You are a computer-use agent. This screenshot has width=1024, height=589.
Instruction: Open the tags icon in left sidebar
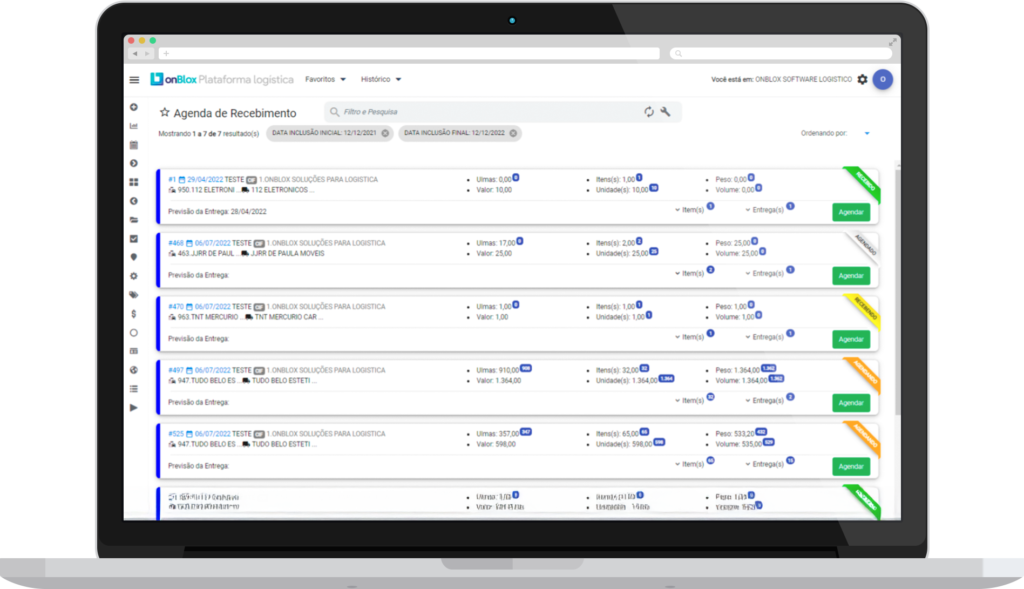134,295
